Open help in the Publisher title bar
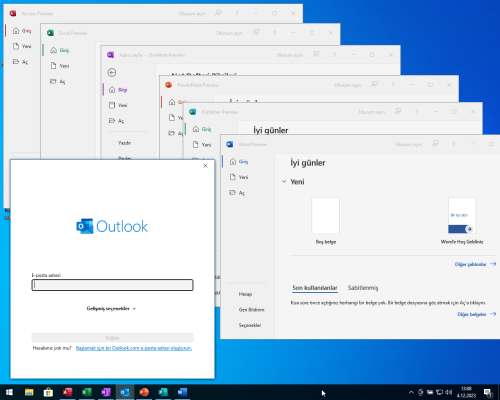This screenshot has width=500, height=400. coord(416,112)
